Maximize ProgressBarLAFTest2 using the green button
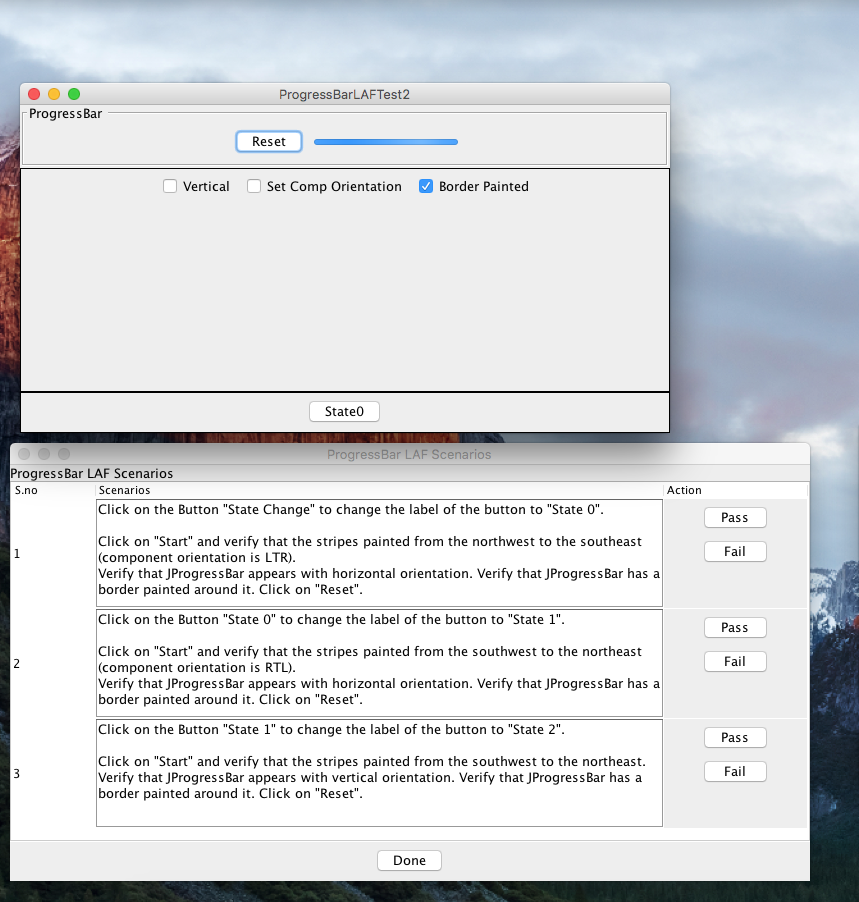Image resolution: width=859 pixels, height=902 pixels. pyautogui.click(x=74, y=94)
